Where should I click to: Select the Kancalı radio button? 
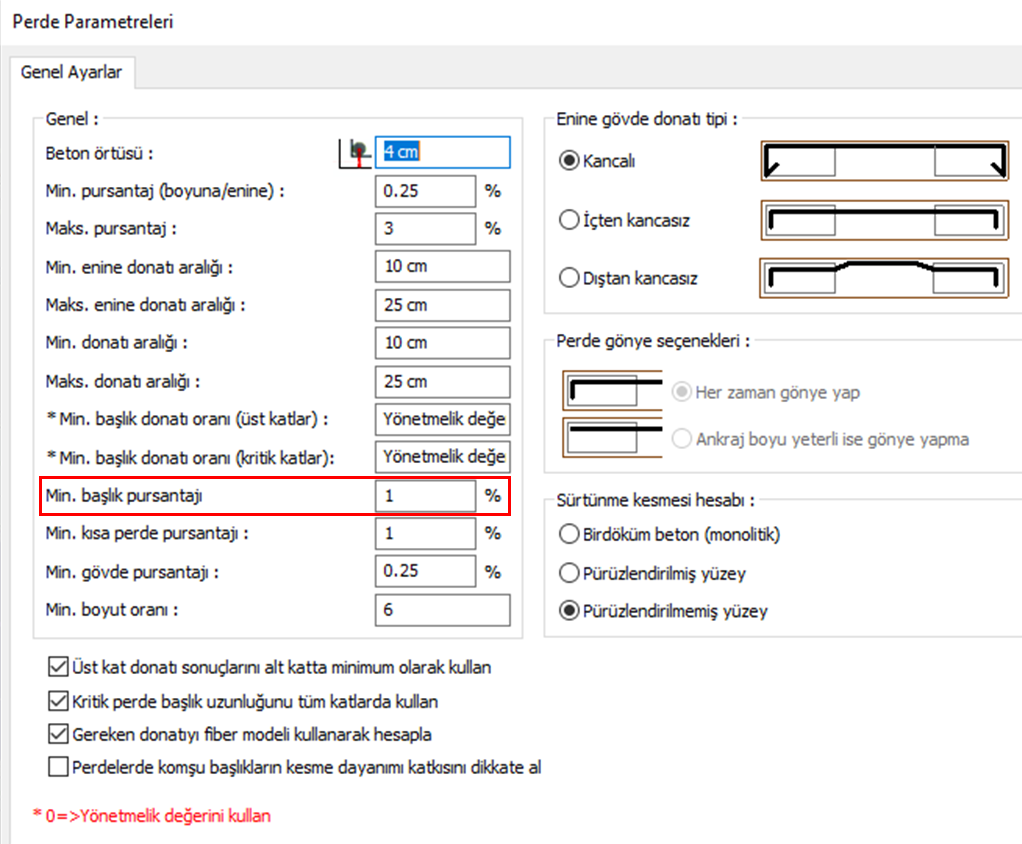570,162
